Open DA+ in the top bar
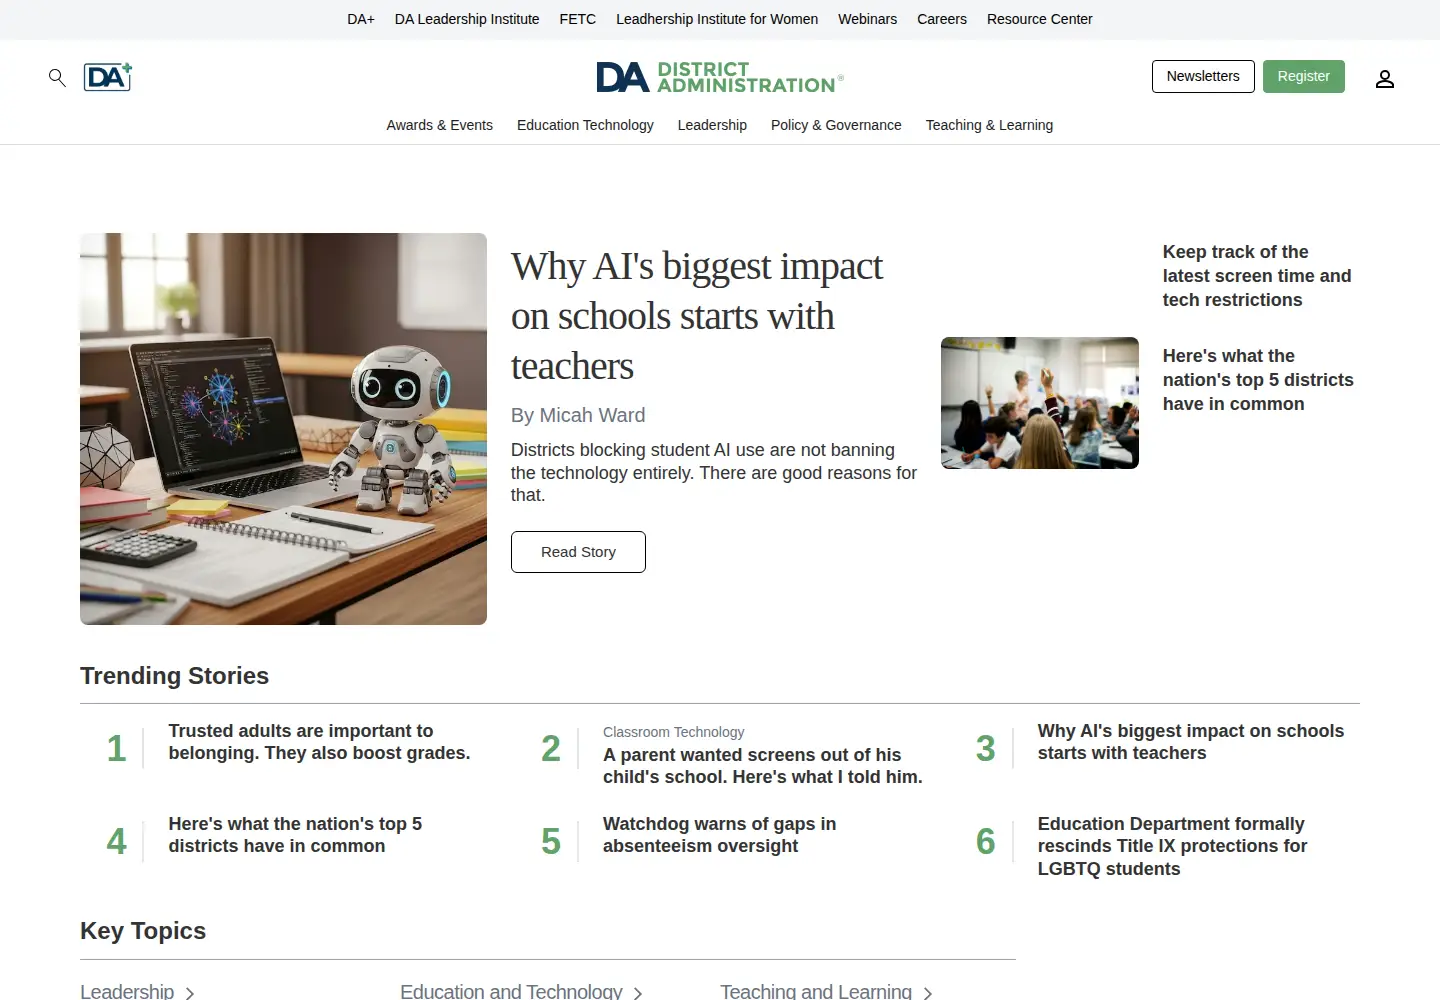This screenshot has width=1440, height=1000. click(x=361, y=19)
